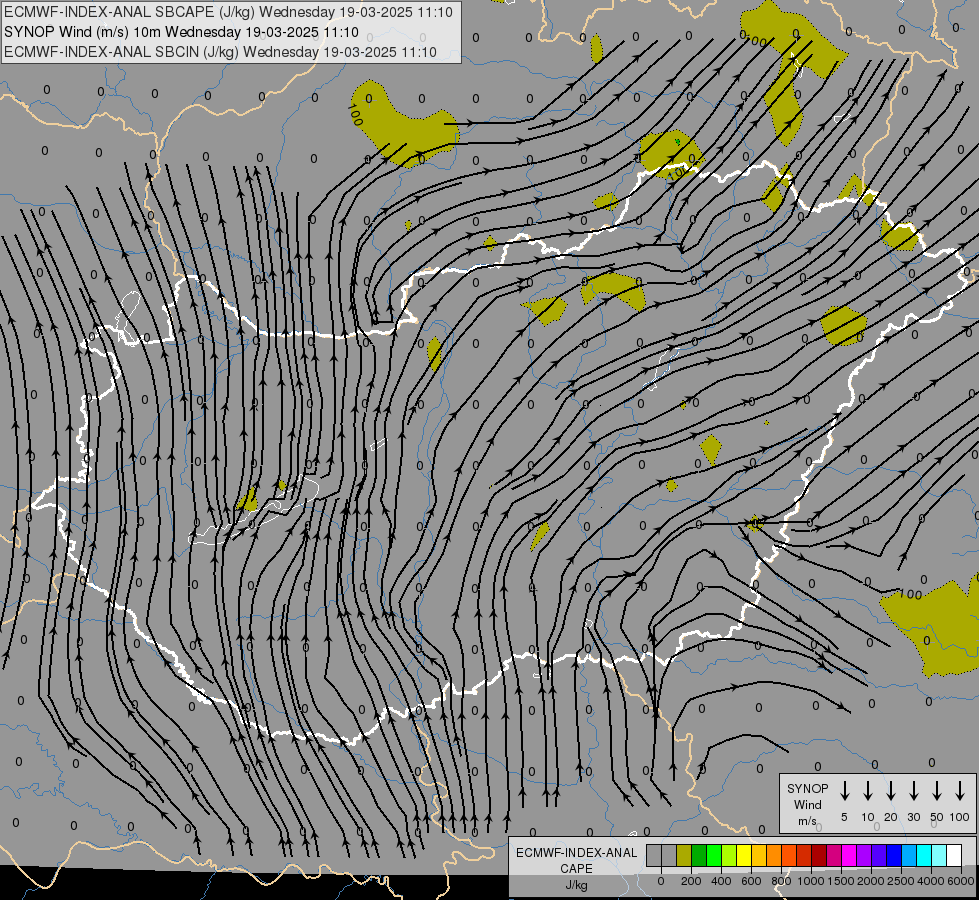Pick the red swatch left of 1000 tick
The width and height of the screenshot is (979, 900).
pos(804,855)
